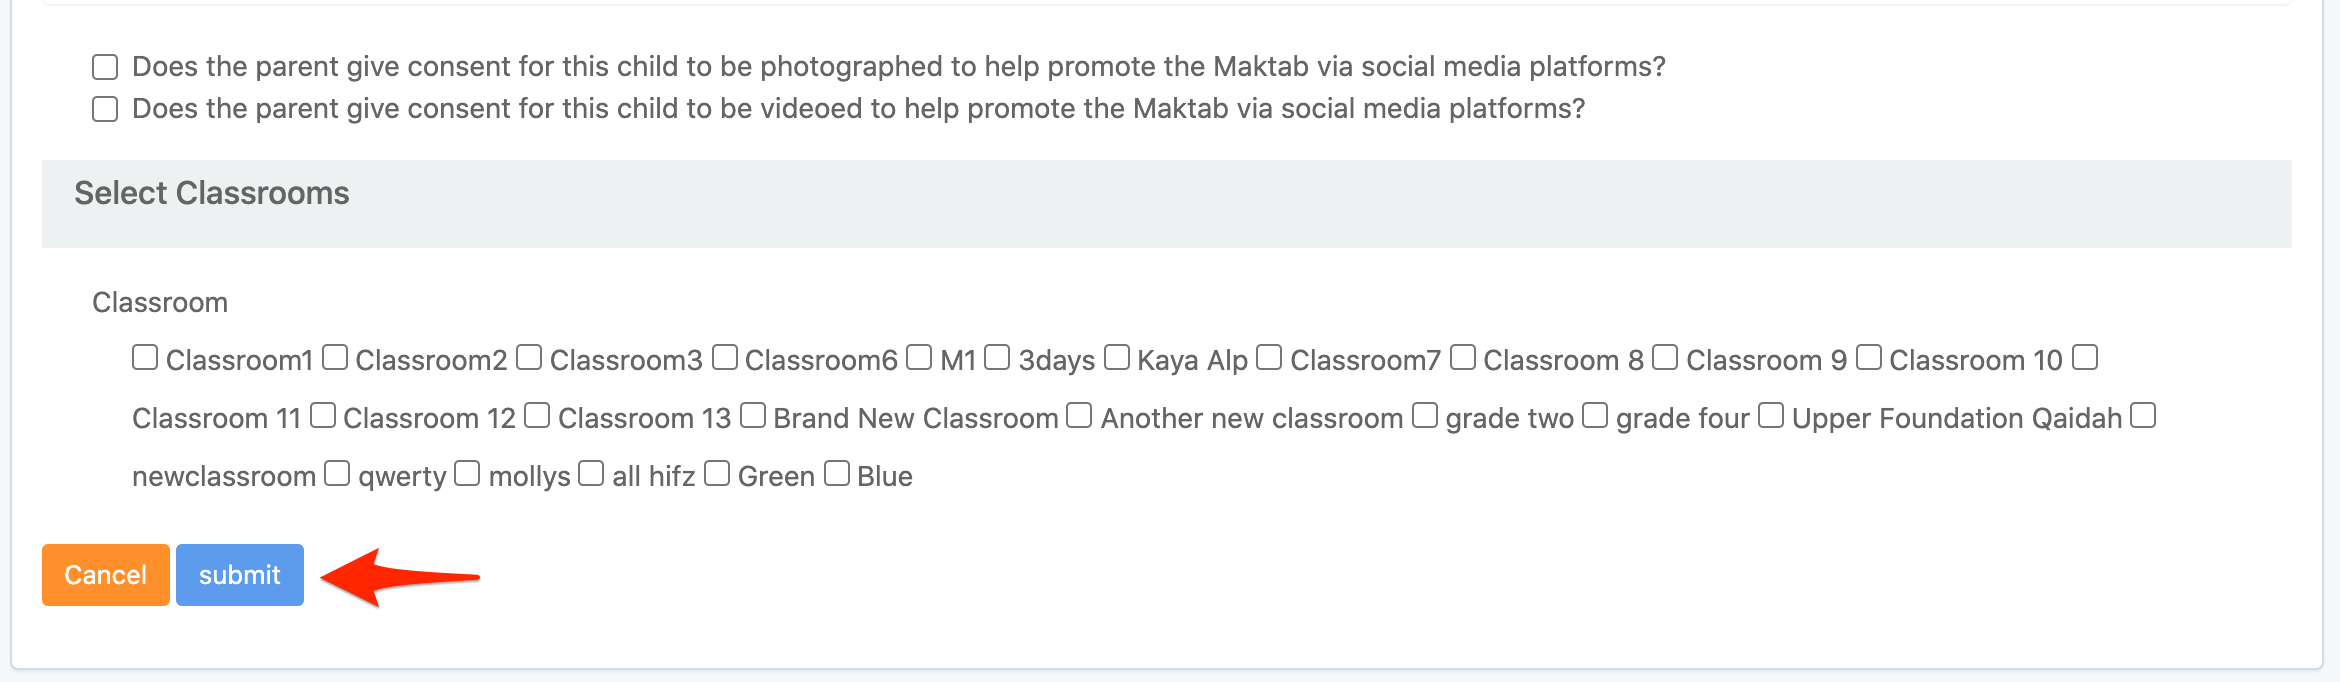Viewport: 2340px width, 682px height.
Task: Enable photographed consent checkbox
Action: pyautogui.click(x=105, y=67)
